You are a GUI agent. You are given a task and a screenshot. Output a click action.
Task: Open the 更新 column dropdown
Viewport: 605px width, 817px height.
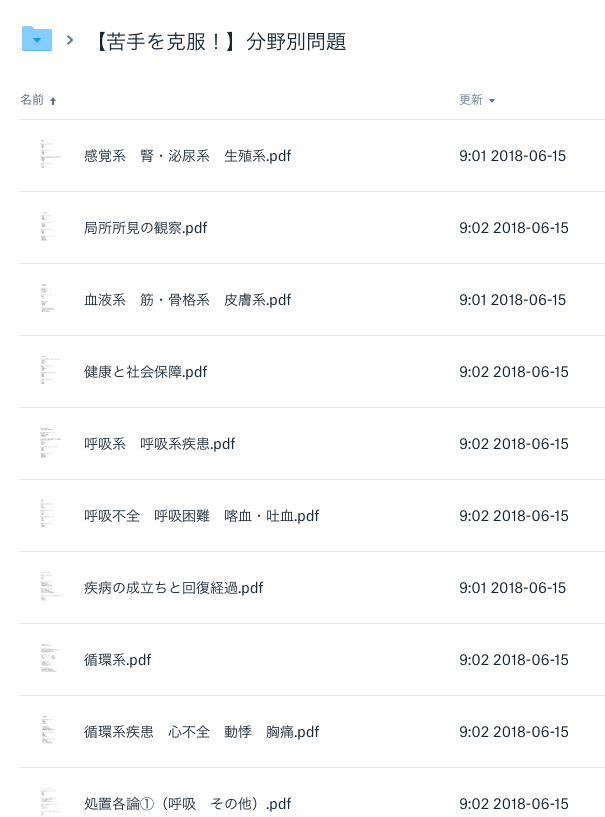(x=477, y=100)
